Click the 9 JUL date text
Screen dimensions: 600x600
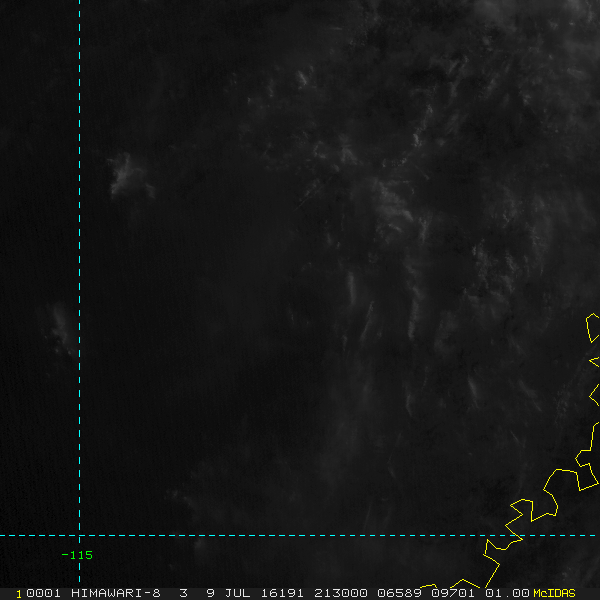click(228, 593)
